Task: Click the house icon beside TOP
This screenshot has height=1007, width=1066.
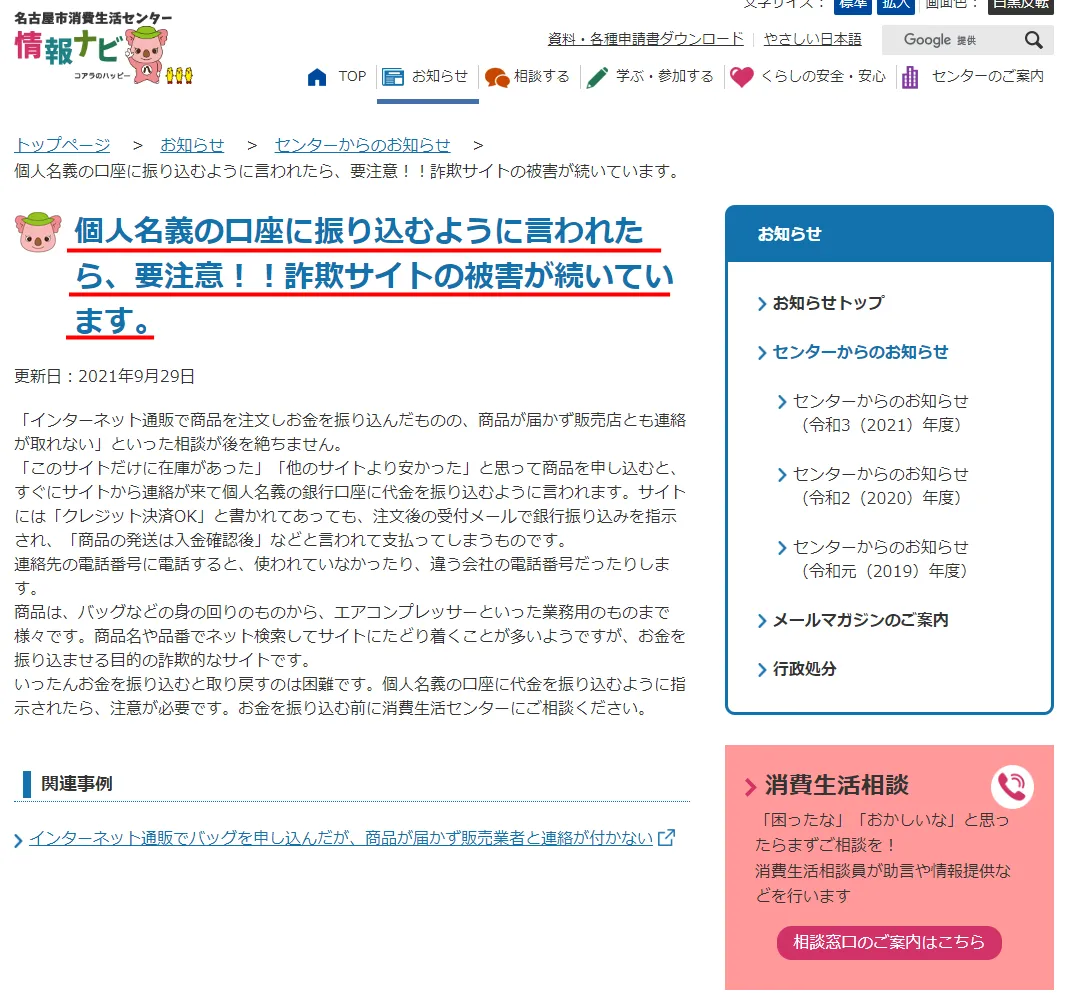Action: click(x=317, y=77)
